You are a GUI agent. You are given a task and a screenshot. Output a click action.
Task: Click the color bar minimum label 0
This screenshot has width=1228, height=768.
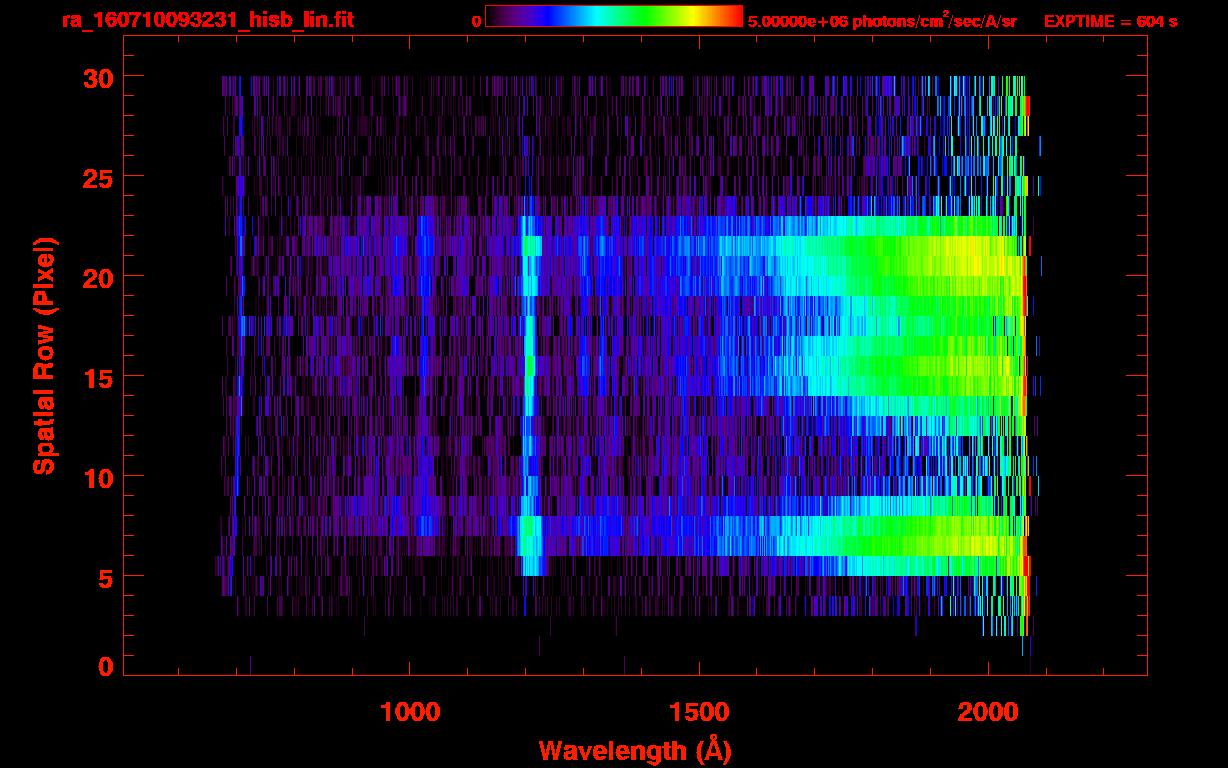tap(476, 21)
